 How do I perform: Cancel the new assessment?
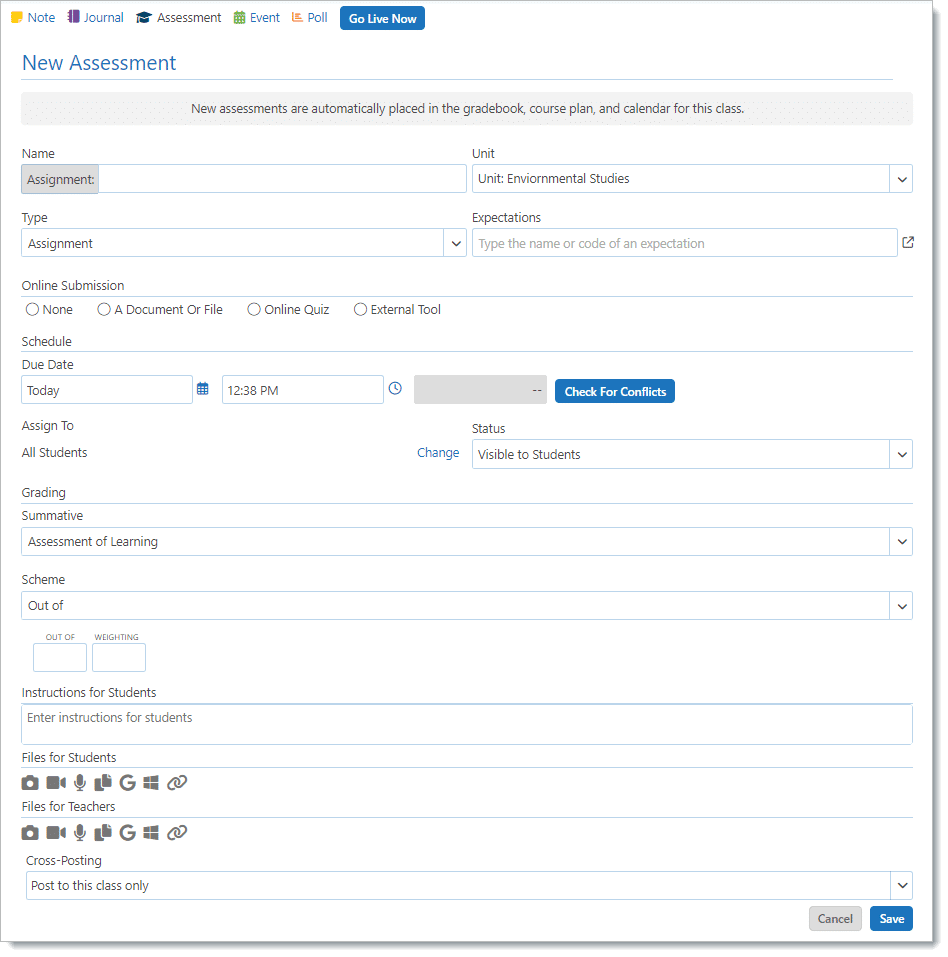(836, 919)
